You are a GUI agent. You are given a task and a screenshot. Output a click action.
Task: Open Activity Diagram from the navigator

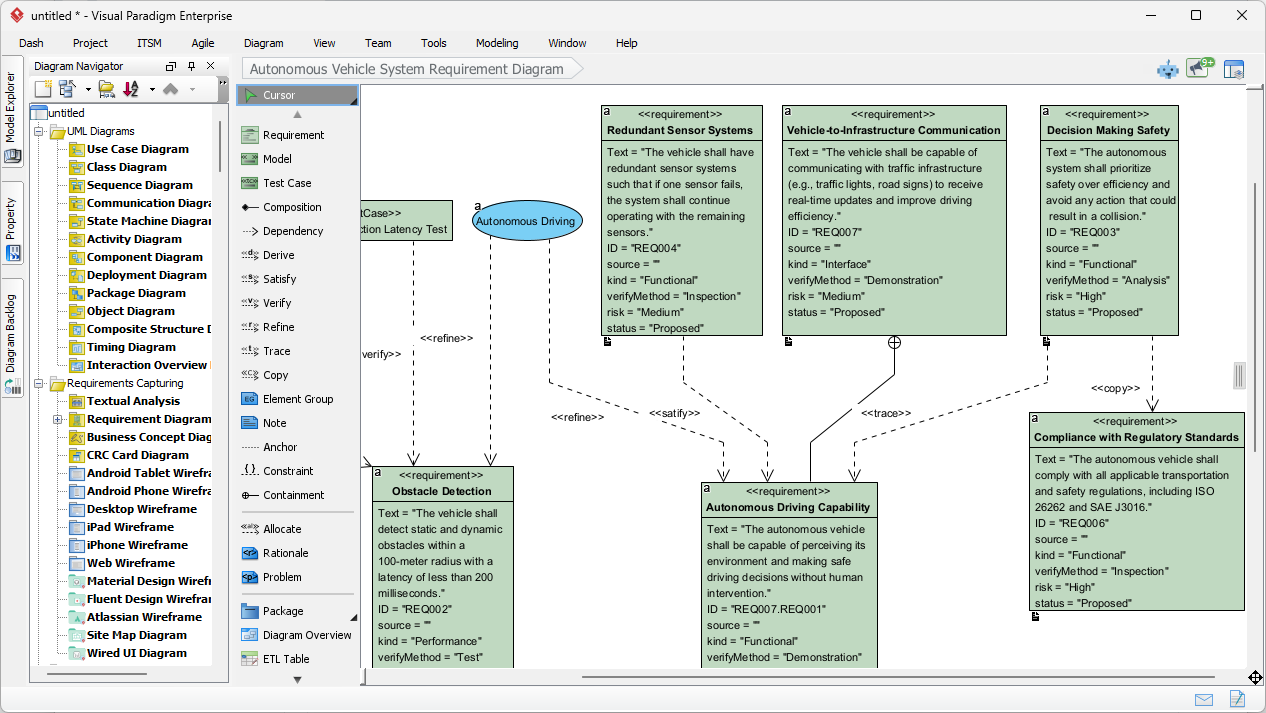133,239
